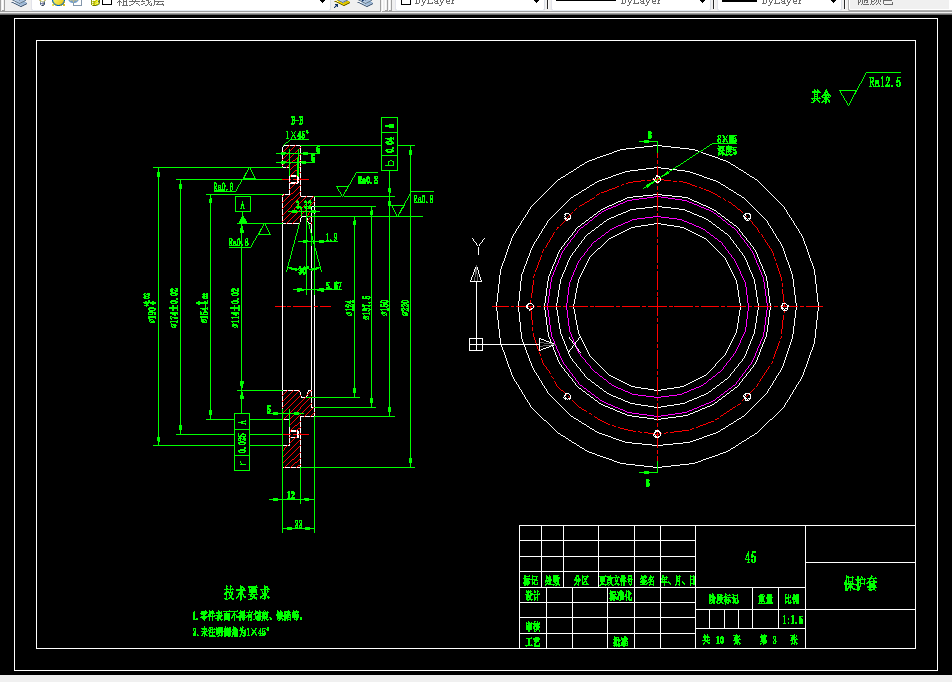Select the ø190 diameter dimension
The height and width of the screenshot is (682, 952).
click(149, 307)
